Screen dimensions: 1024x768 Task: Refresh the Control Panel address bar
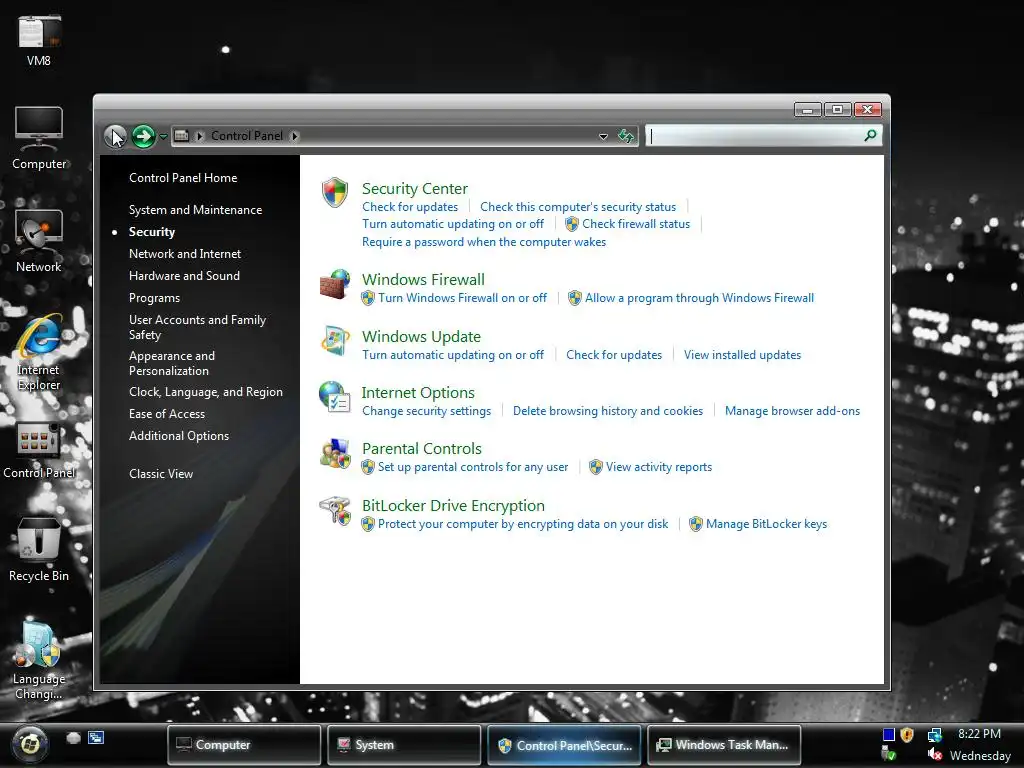[x=626, y=136]
